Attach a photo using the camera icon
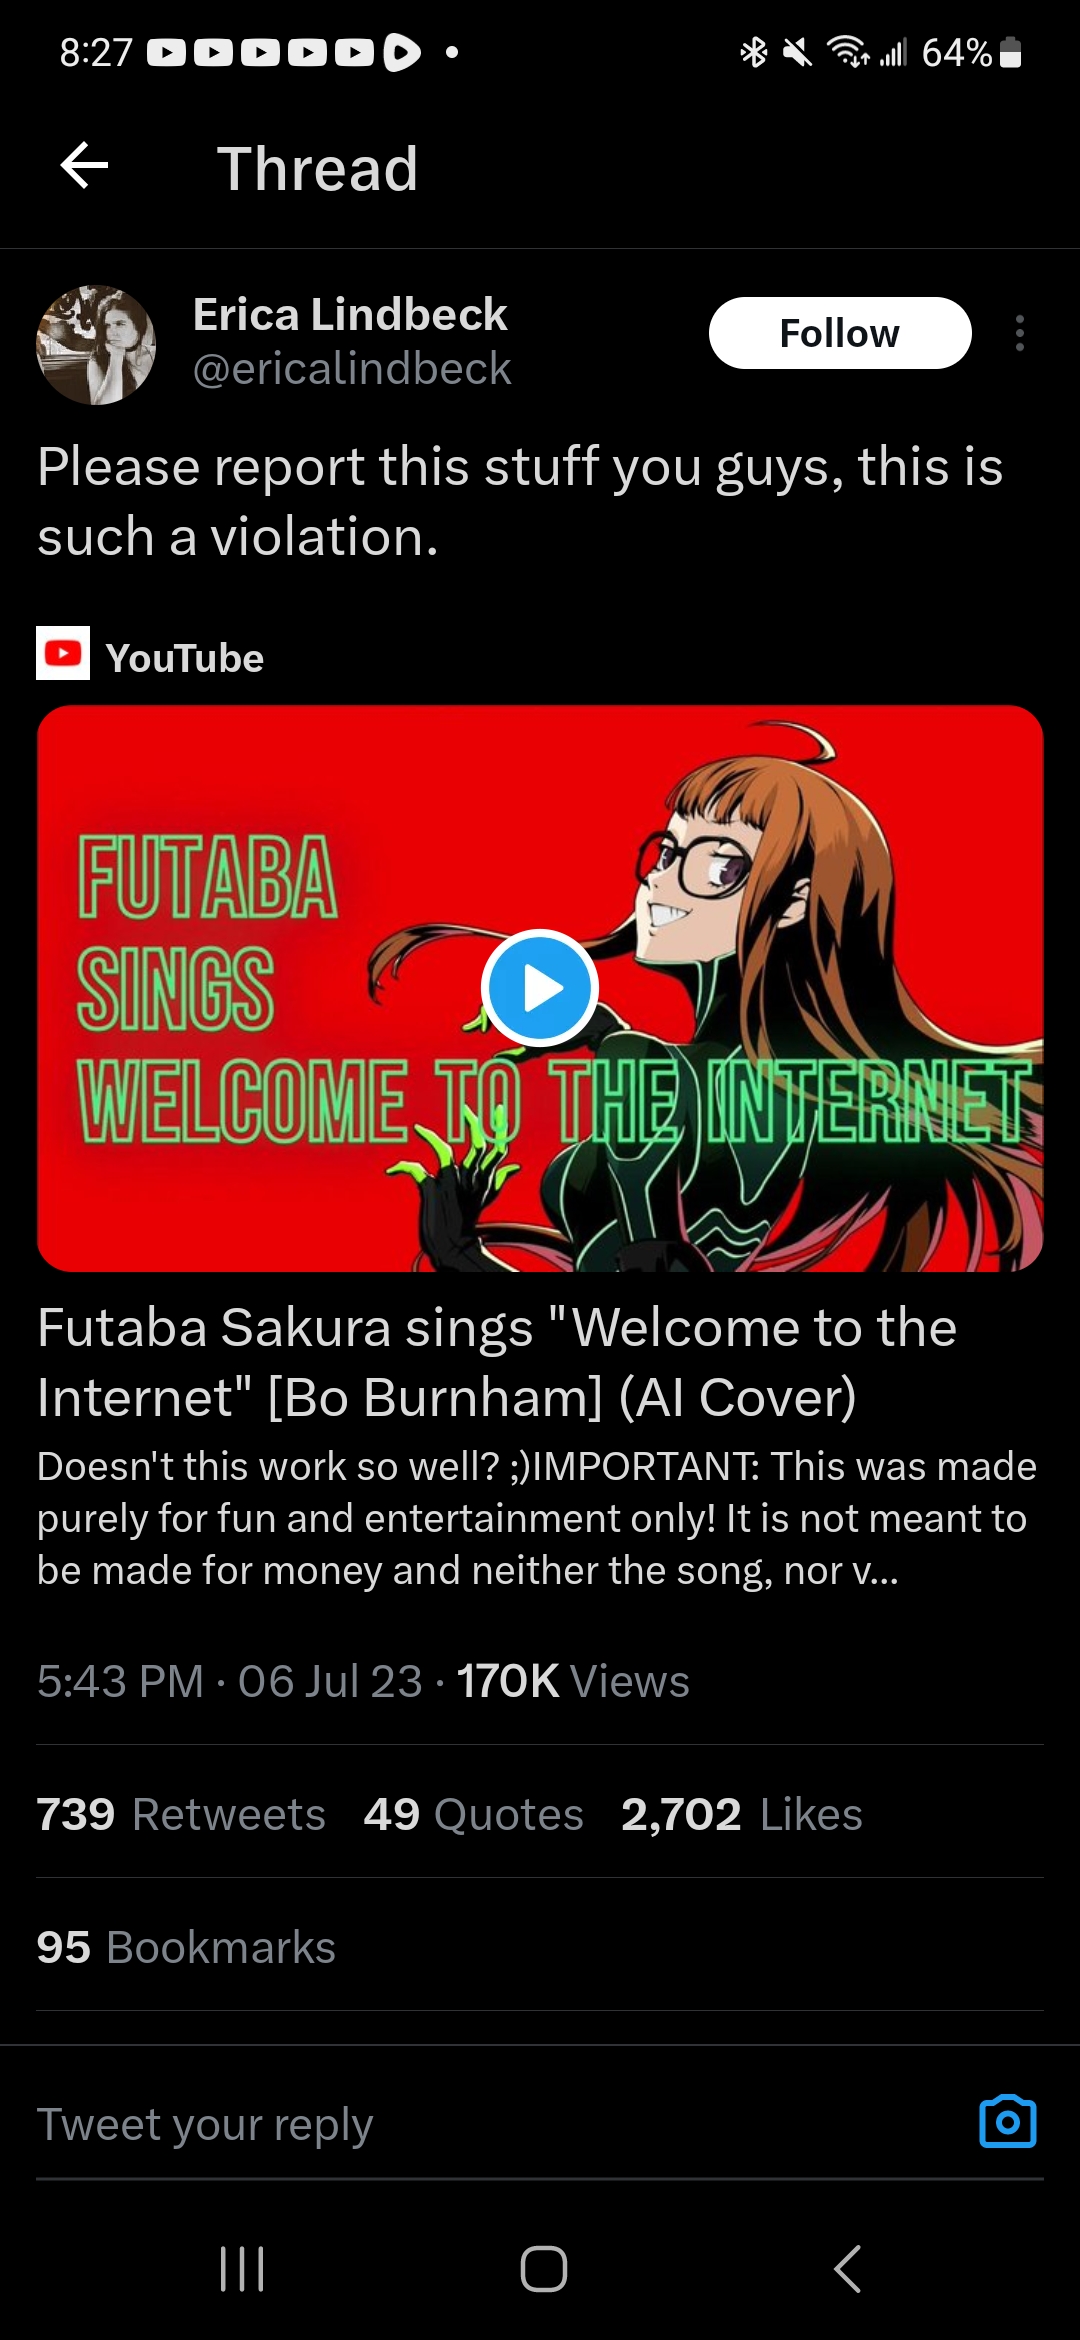The image size is (1080, 2340). pos(1008,2121)
